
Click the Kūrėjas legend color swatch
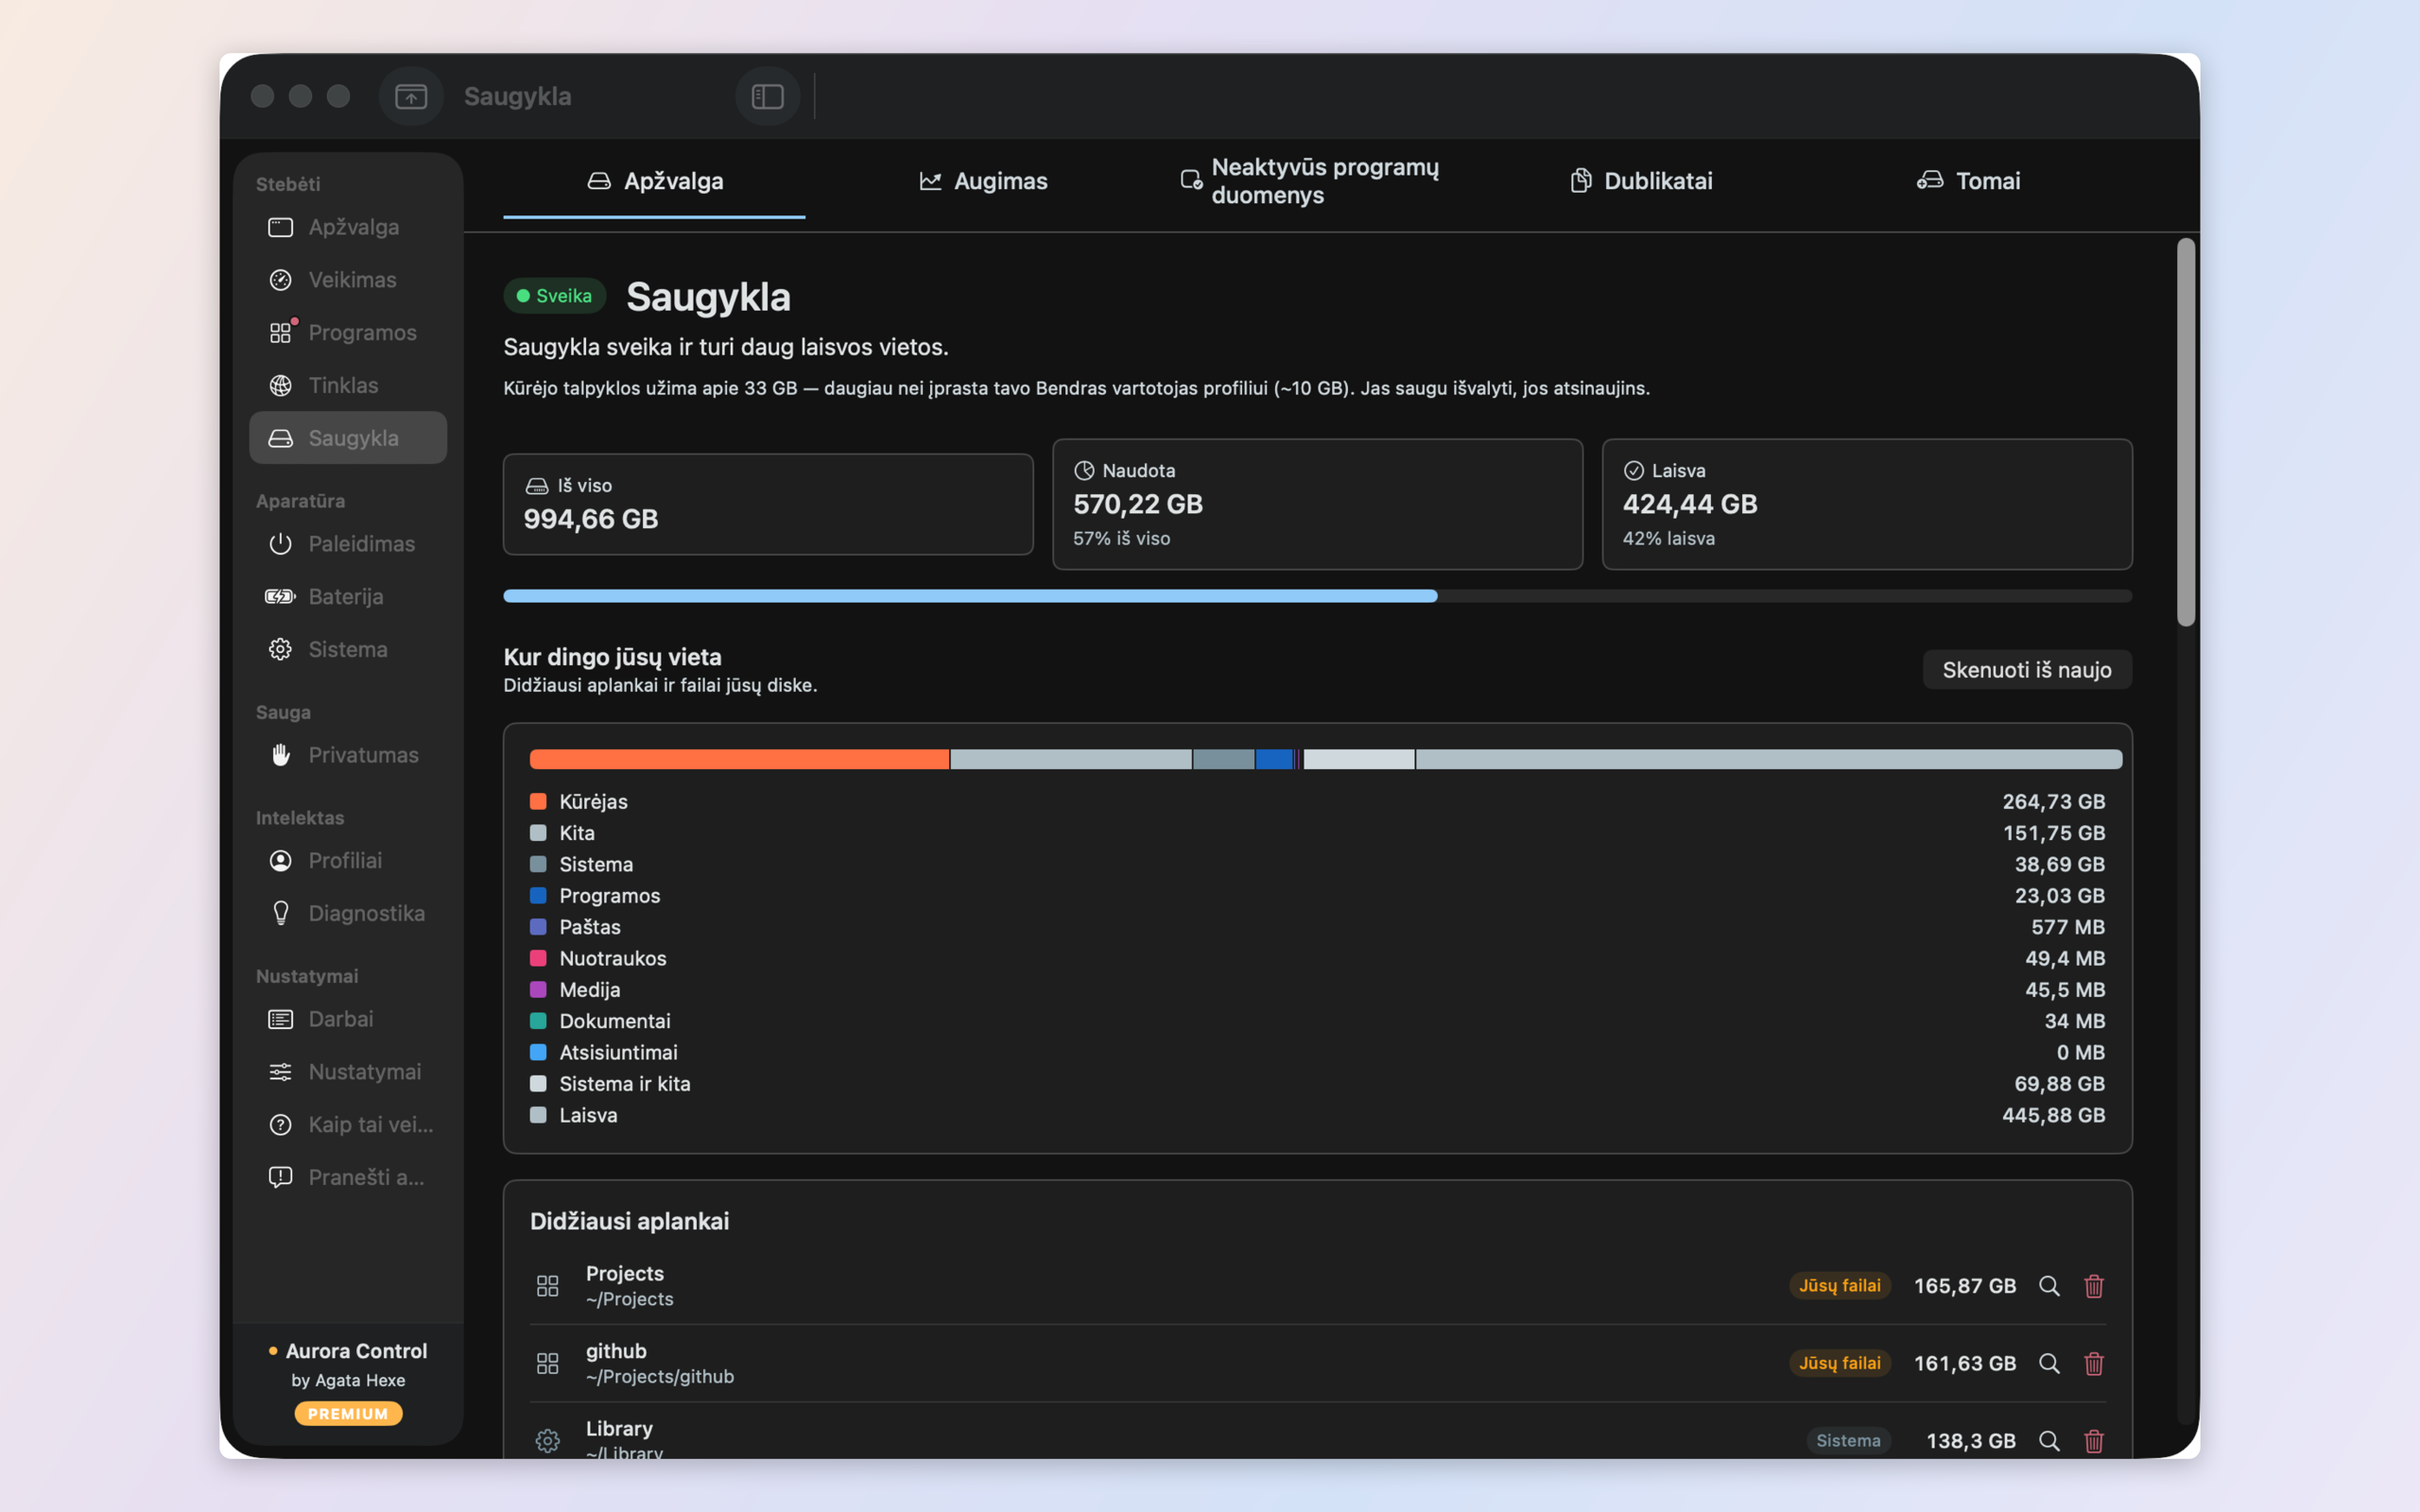click(x=538, y=802)
